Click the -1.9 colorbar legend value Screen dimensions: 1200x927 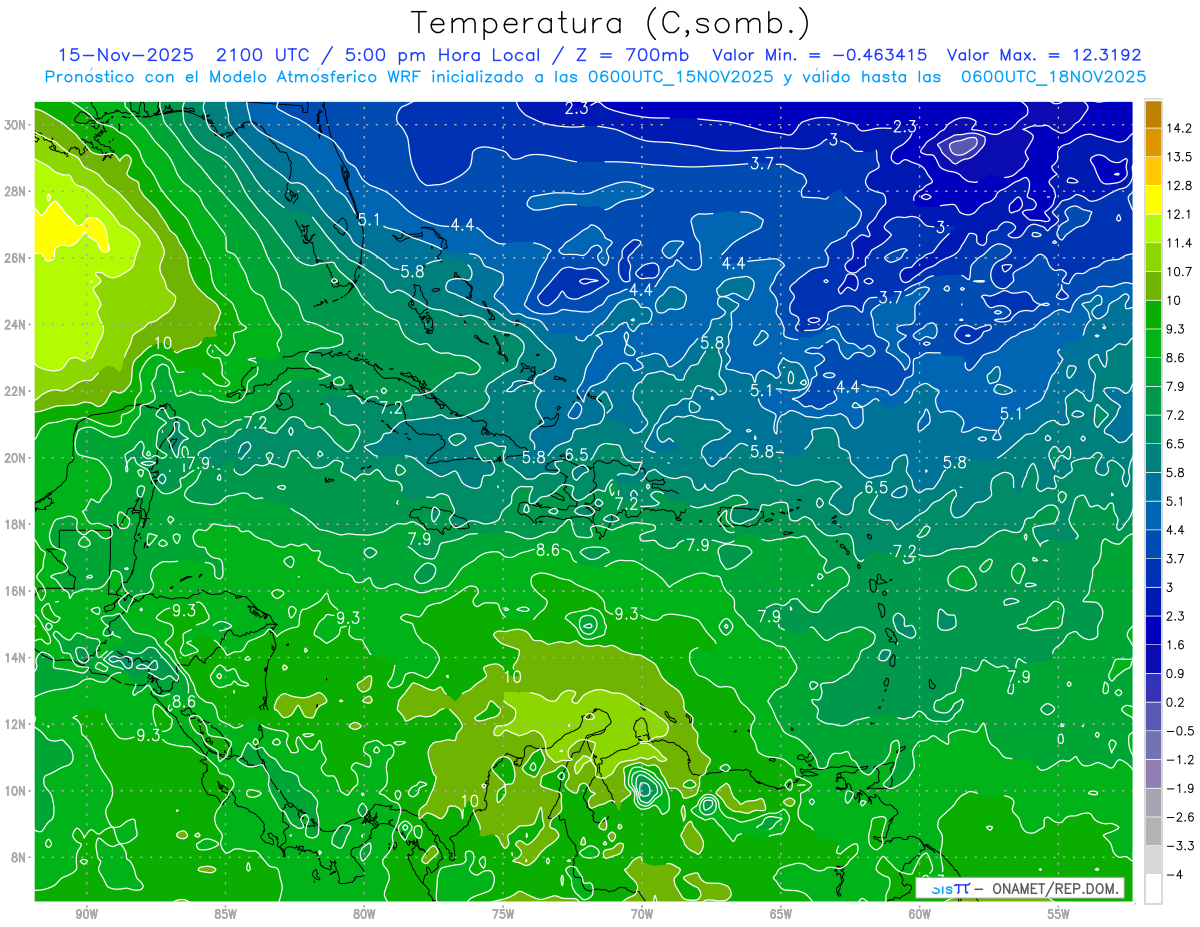(x=1178, y=788)
